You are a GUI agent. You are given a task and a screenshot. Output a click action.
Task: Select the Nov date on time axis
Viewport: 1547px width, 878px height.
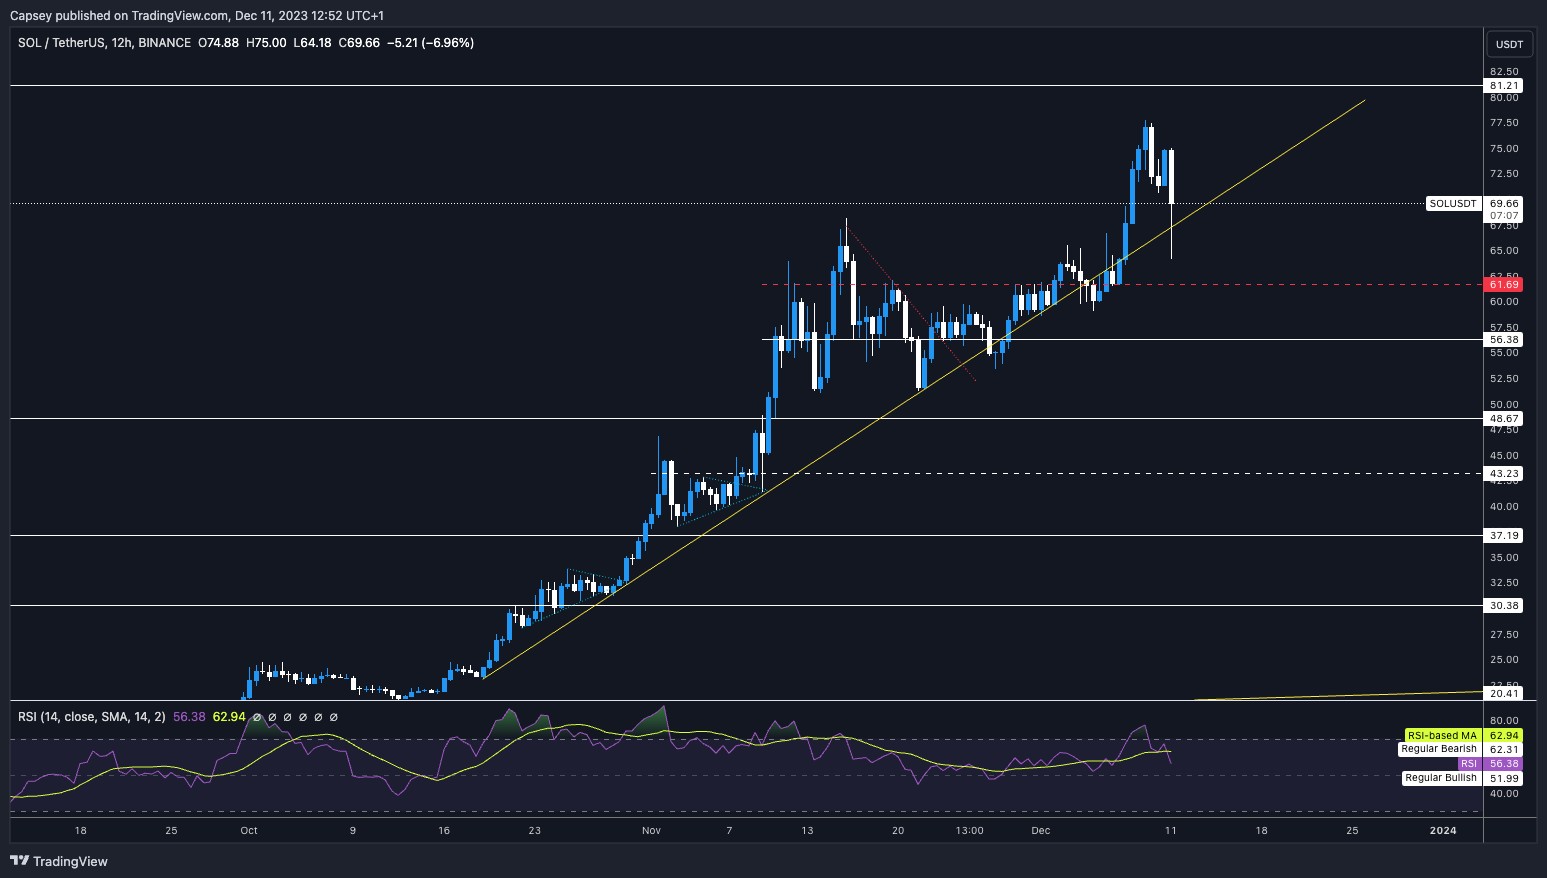tap(652, 831)
